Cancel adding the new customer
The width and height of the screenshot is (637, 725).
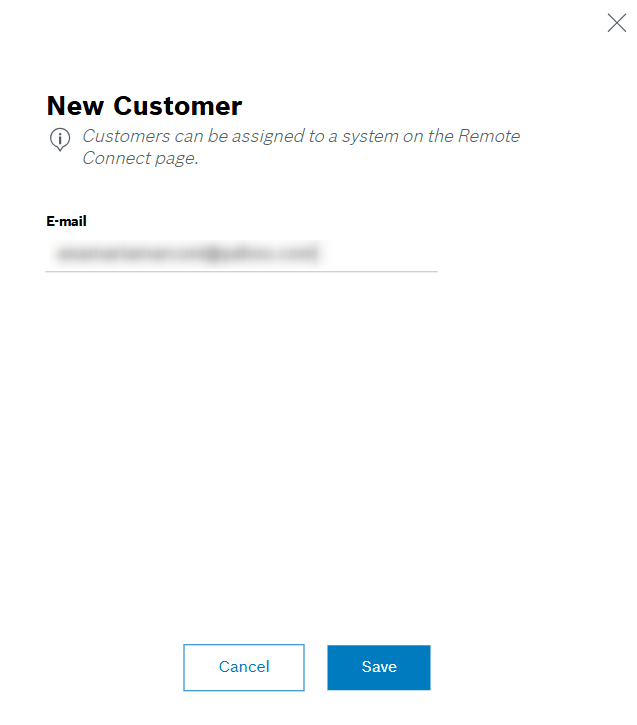[x=244, y=667]
